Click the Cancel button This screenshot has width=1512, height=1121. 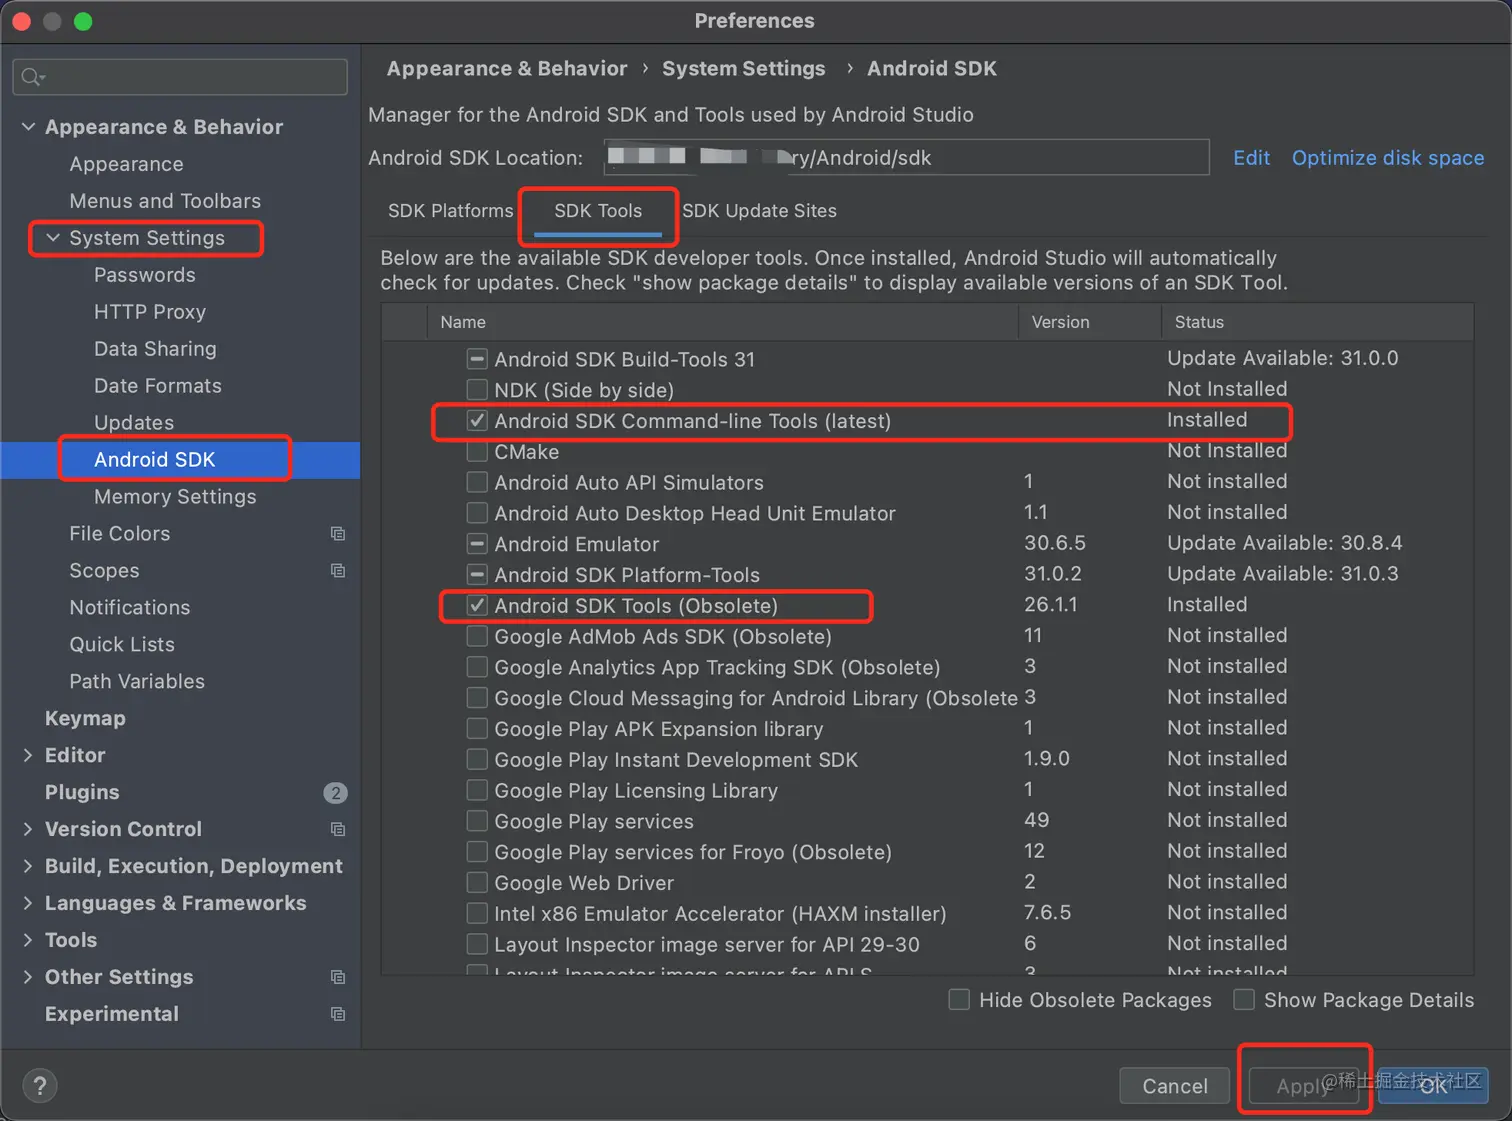point(1174,1086)
